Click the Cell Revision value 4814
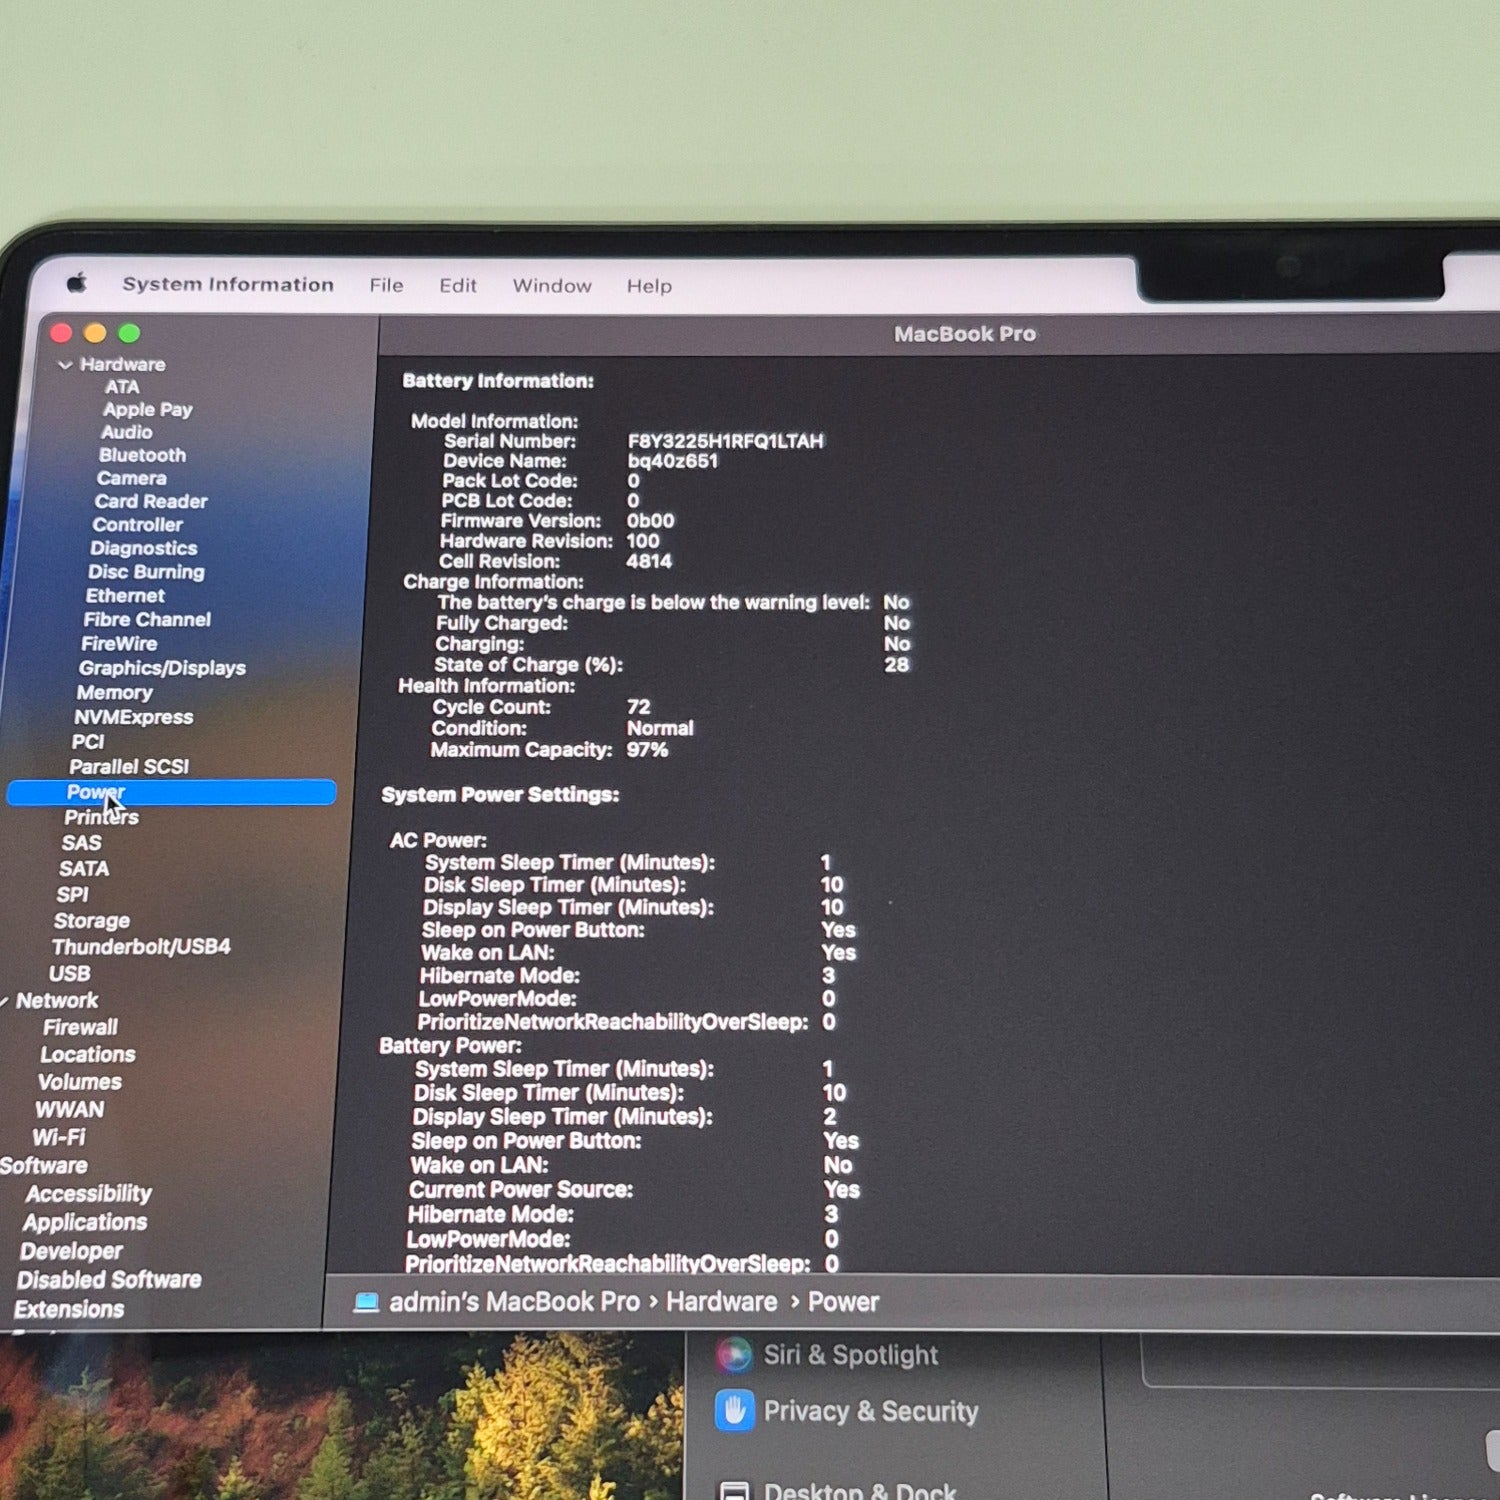The image size is (1500, 1500). coord(649,561)
